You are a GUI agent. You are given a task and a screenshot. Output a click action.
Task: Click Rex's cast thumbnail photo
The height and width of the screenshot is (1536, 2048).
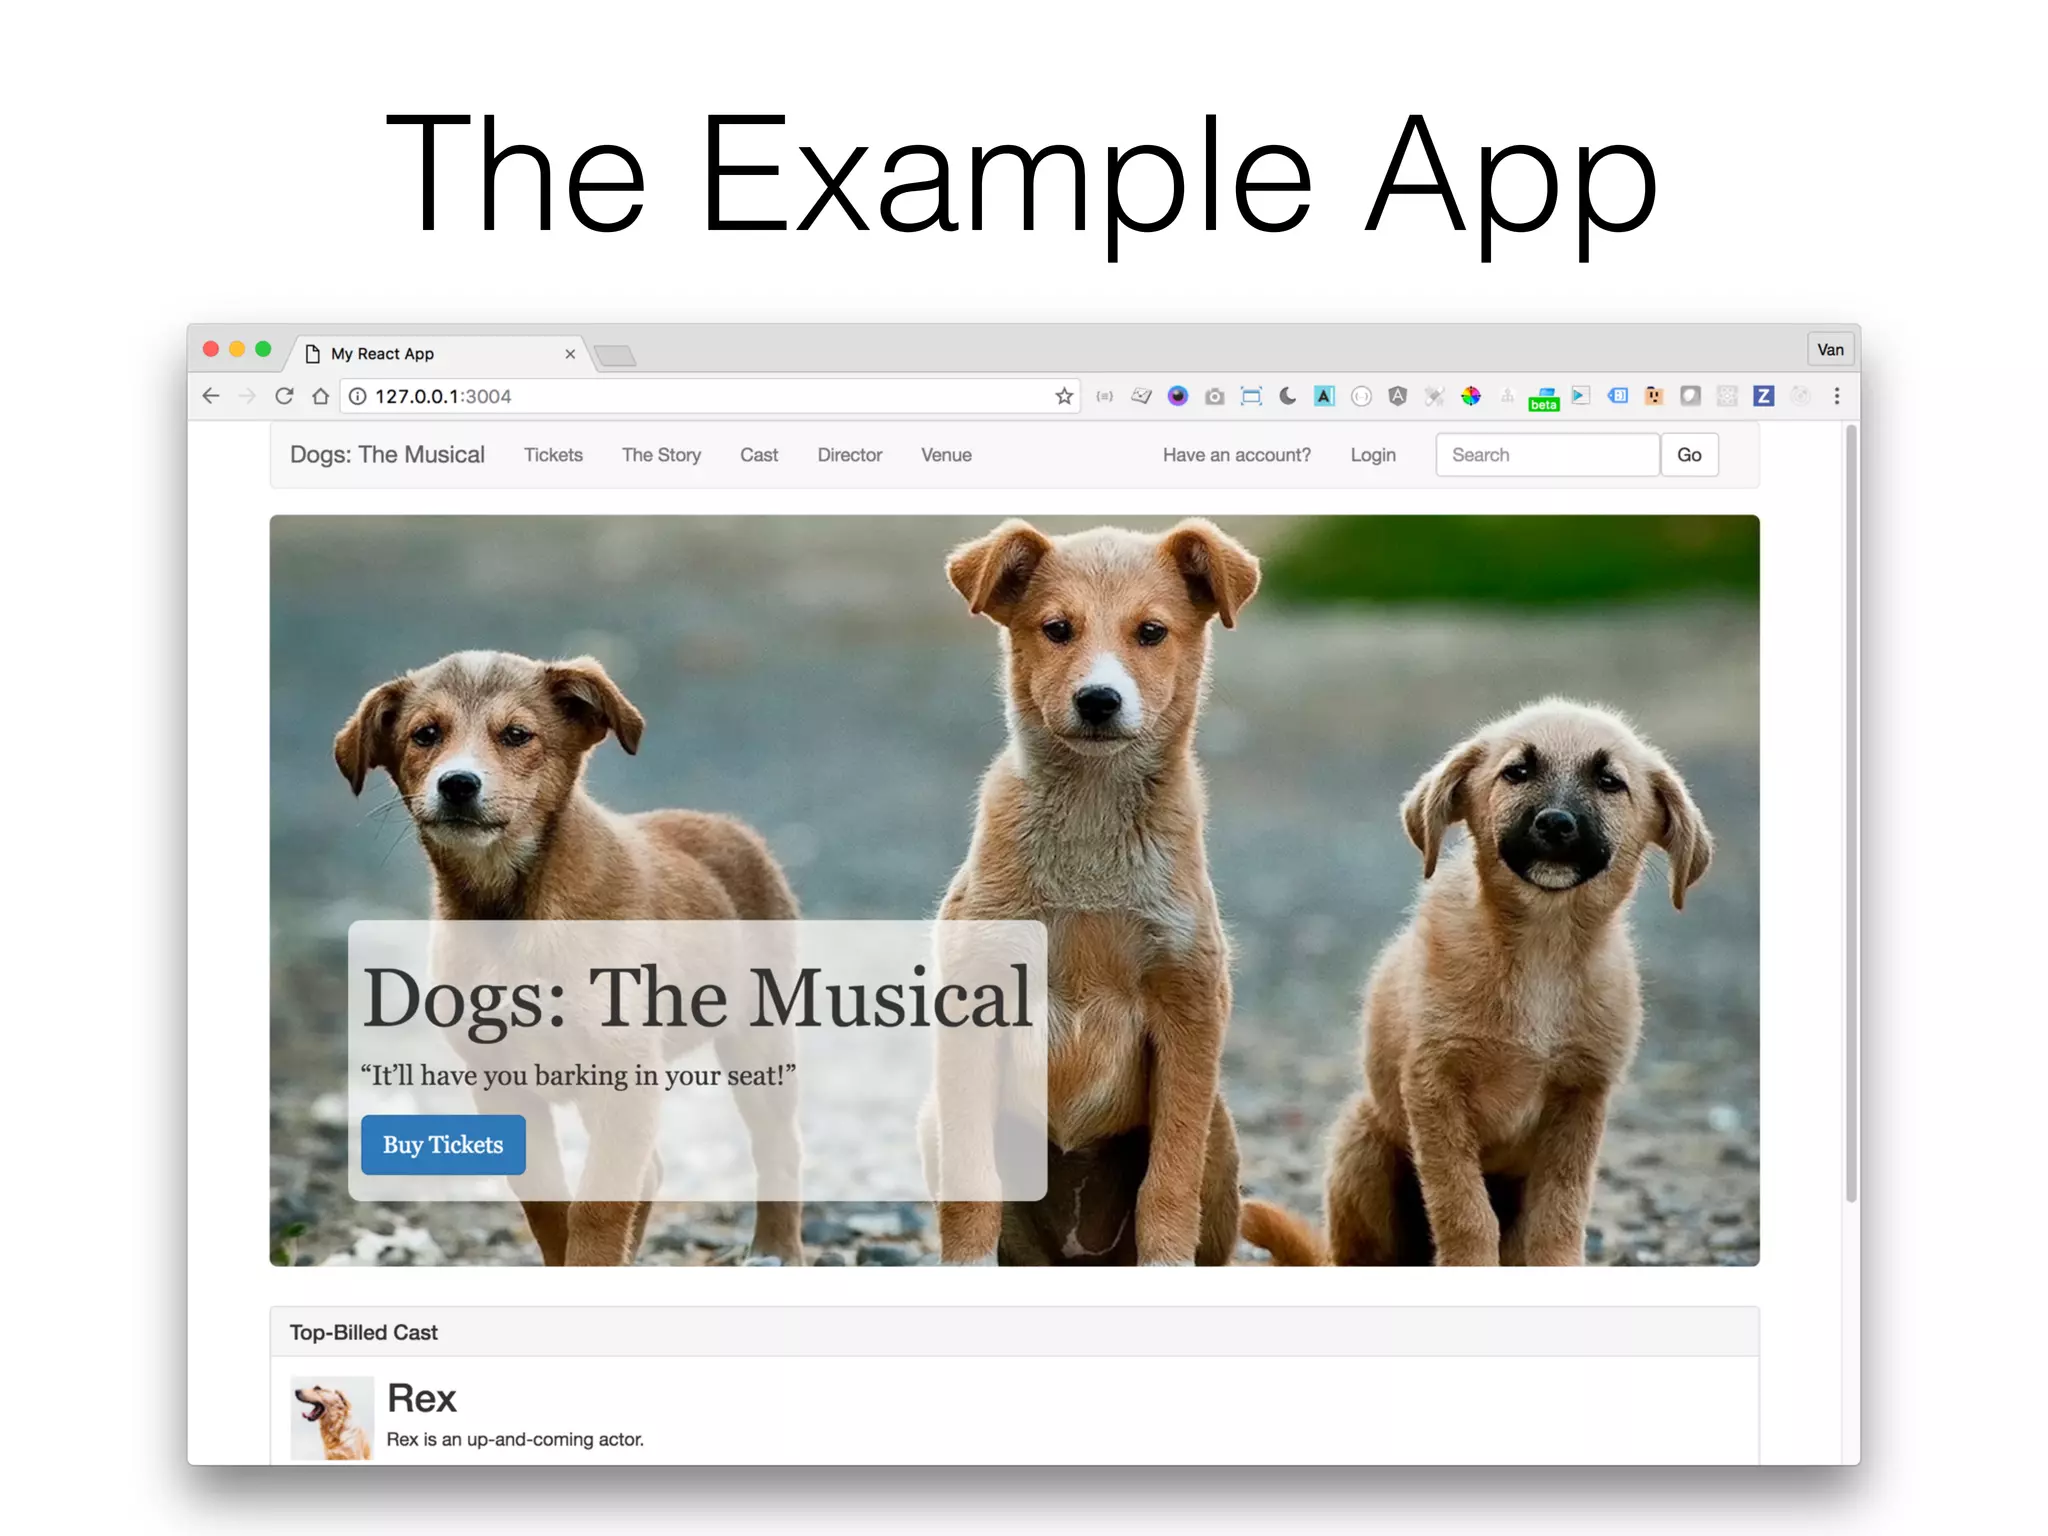click(x=332, y=1418)
